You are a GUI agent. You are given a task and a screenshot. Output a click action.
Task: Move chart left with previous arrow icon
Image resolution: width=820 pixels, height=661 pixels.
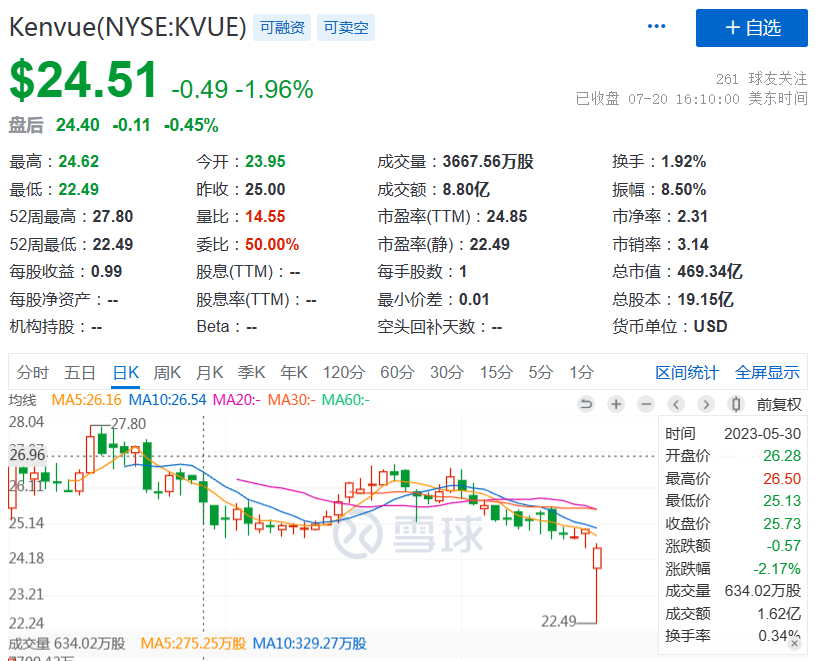[676, 404]
